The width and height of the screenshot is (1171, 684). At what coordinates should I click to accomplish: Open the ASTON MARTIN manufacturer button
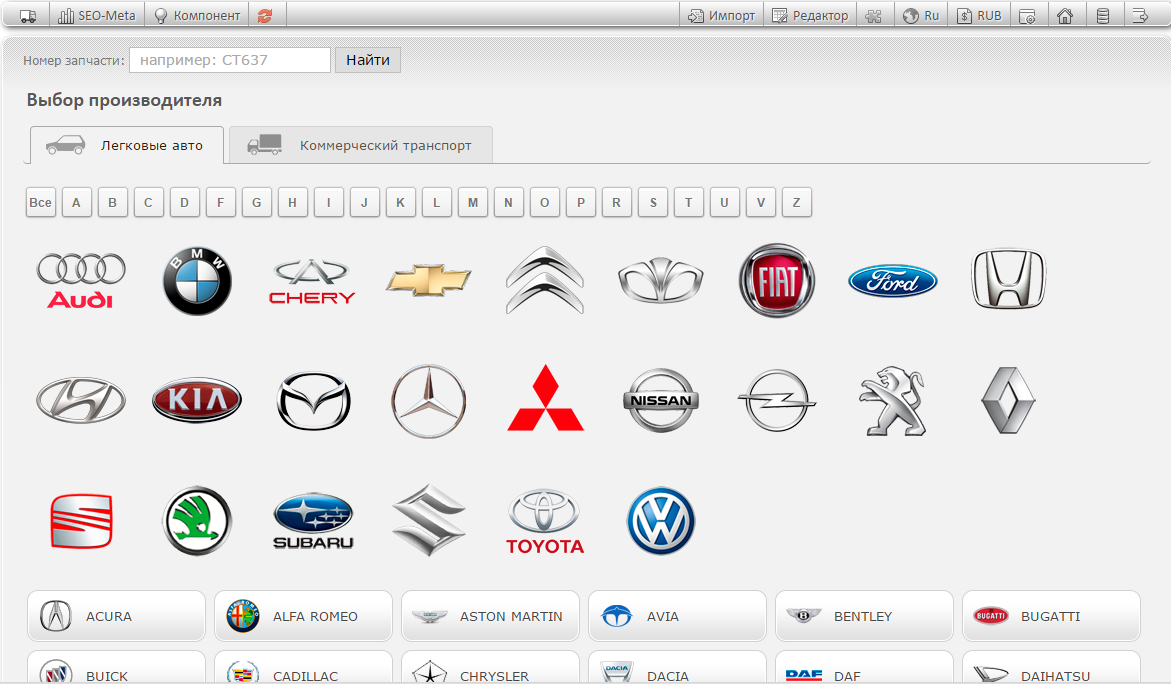click(491, 616)
